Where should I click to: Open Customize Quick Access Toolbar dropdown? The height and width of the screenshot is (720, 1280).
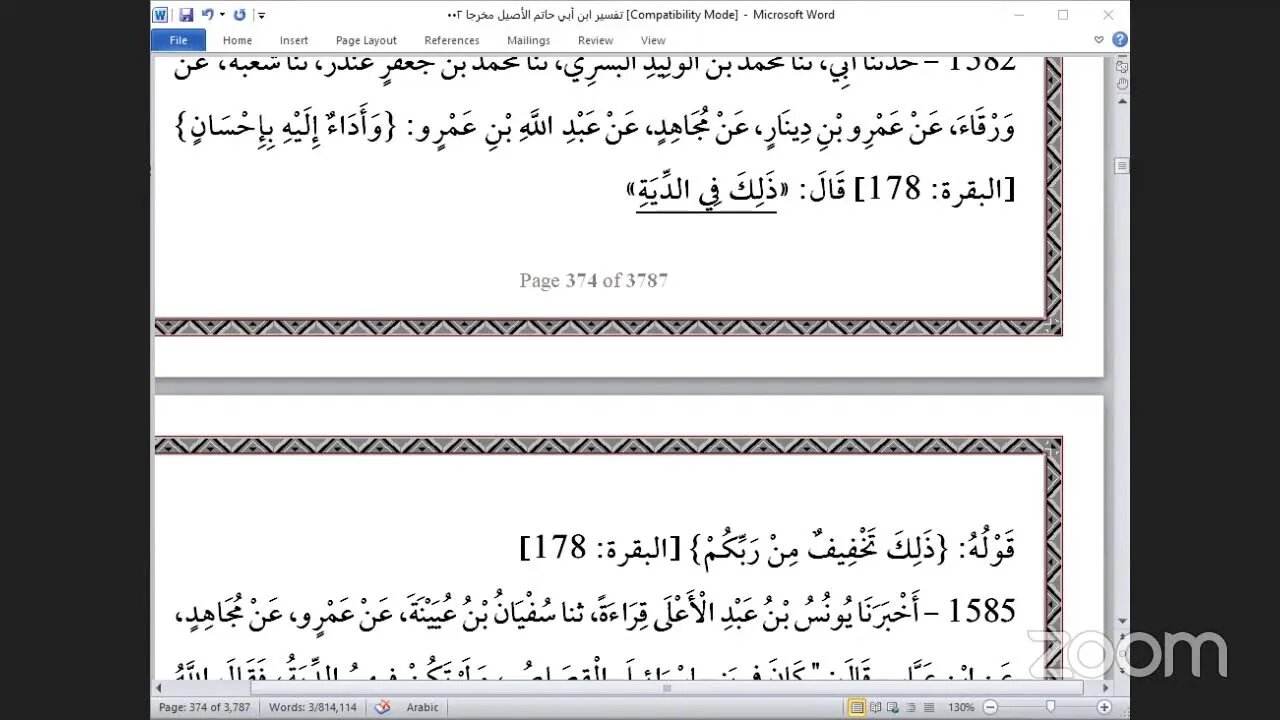[261, 15]
